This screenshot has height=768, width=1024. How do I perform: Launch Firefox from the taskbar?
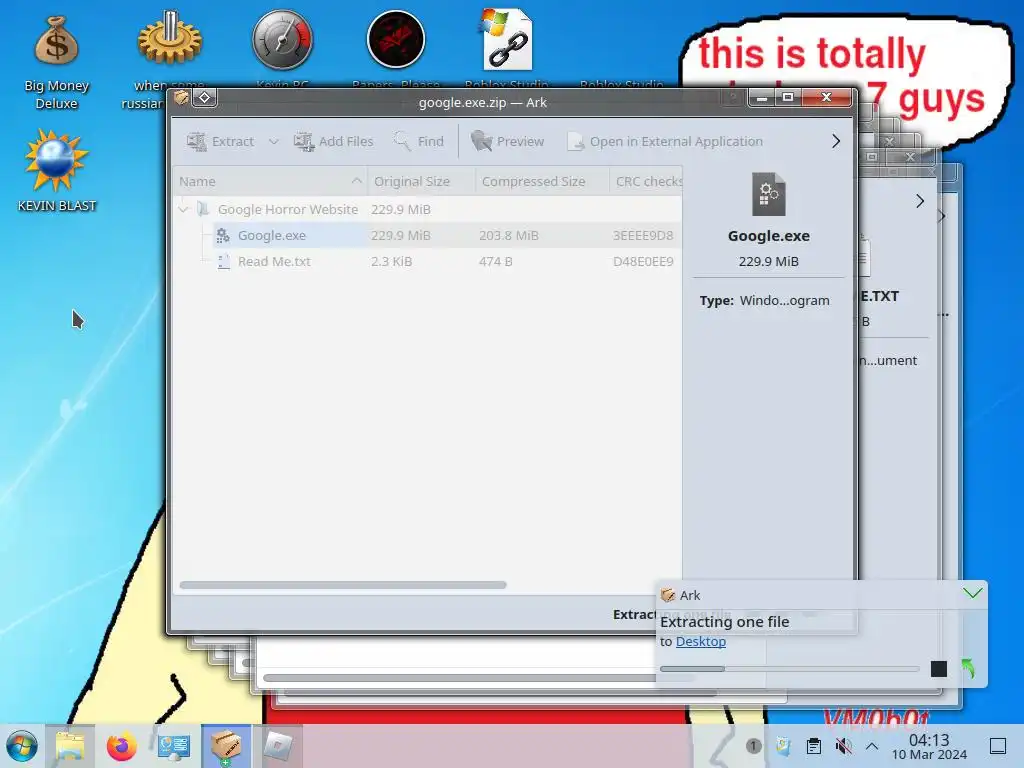(x=122, y=746)
